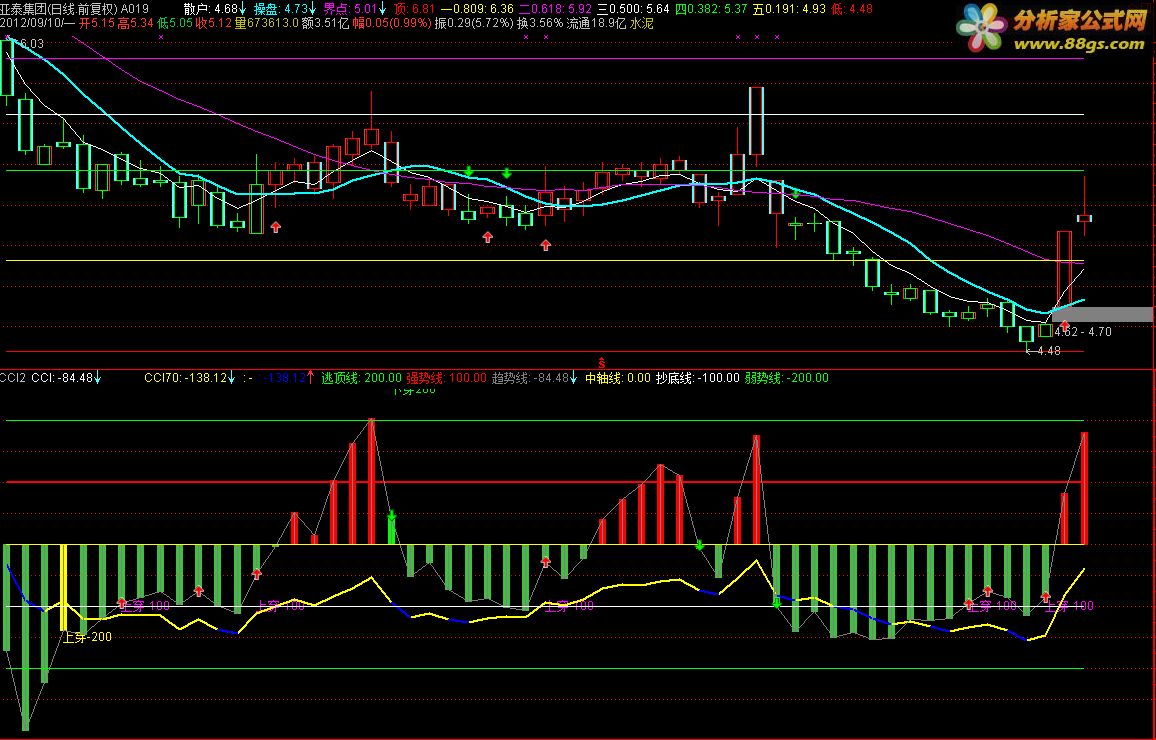Screen dimensions: 1156x740
Task: Click the down arrow after 散户 4.68
Action: pos(243,9)
